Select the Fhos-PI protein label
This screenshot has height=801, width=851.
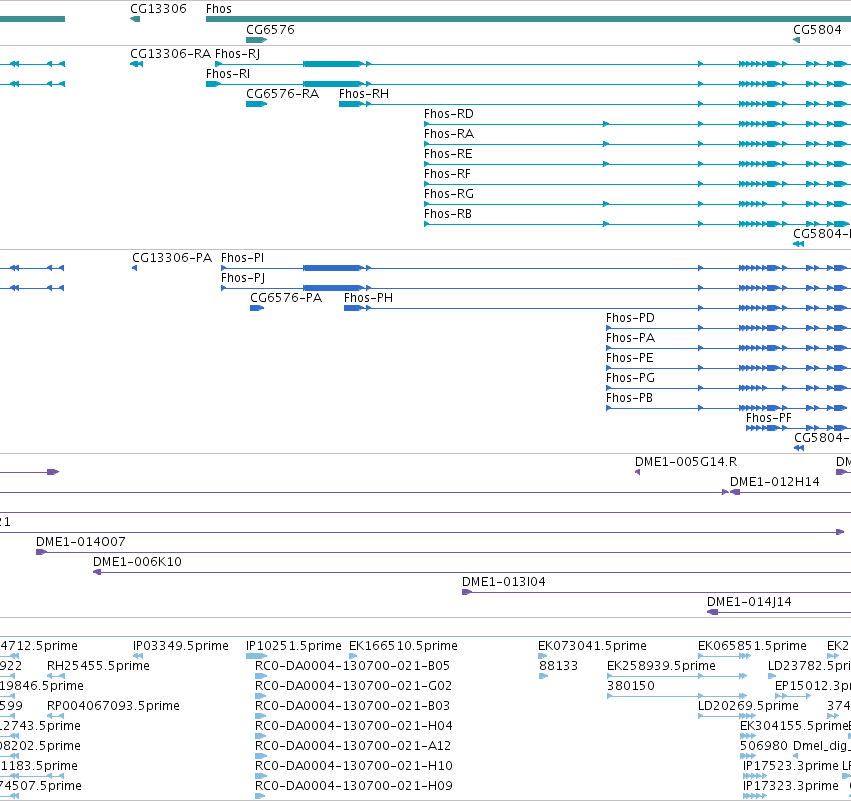tap(242, 258)
